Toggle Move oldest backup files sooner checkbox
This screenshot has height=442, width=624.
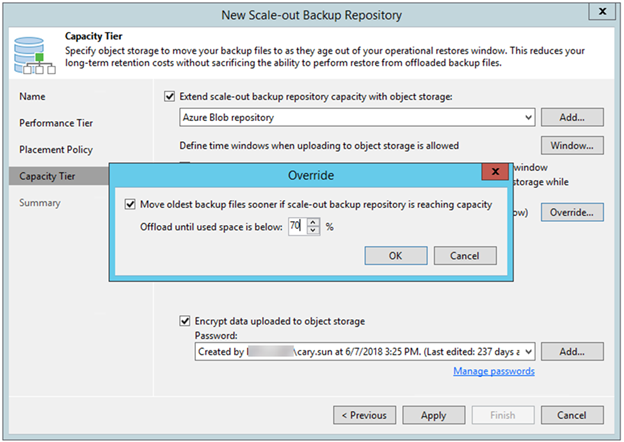point(131,205)
